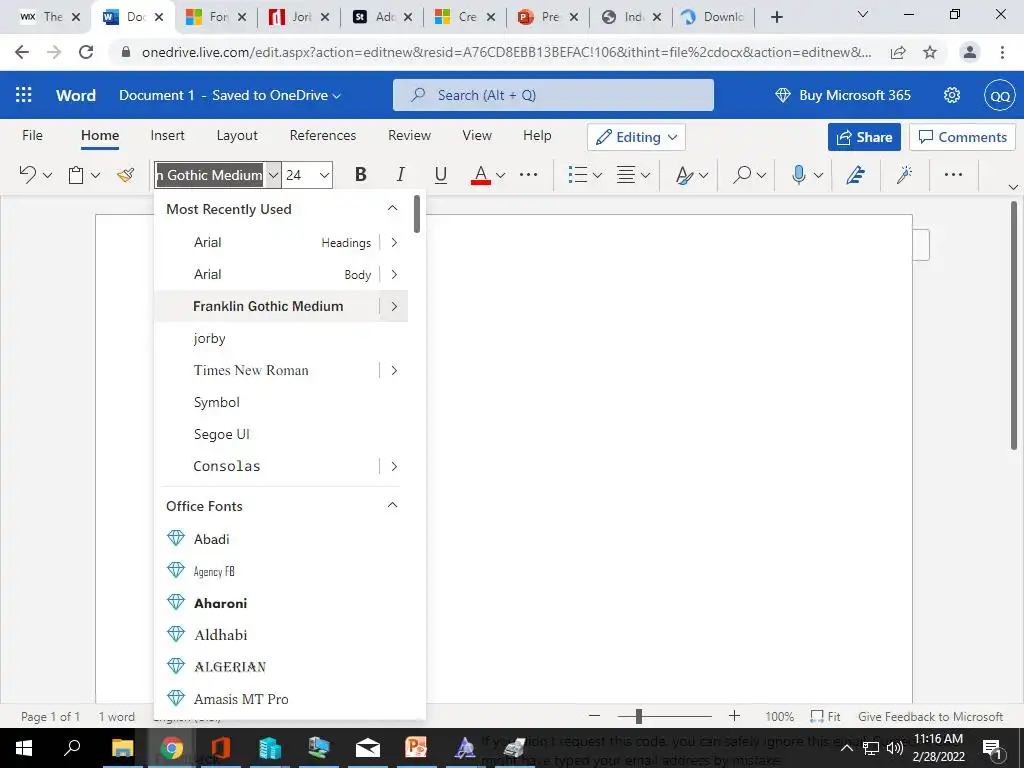Click the font list scrollbar thumb
This screenshot has height=768, width=1024.
click(417, 214)
